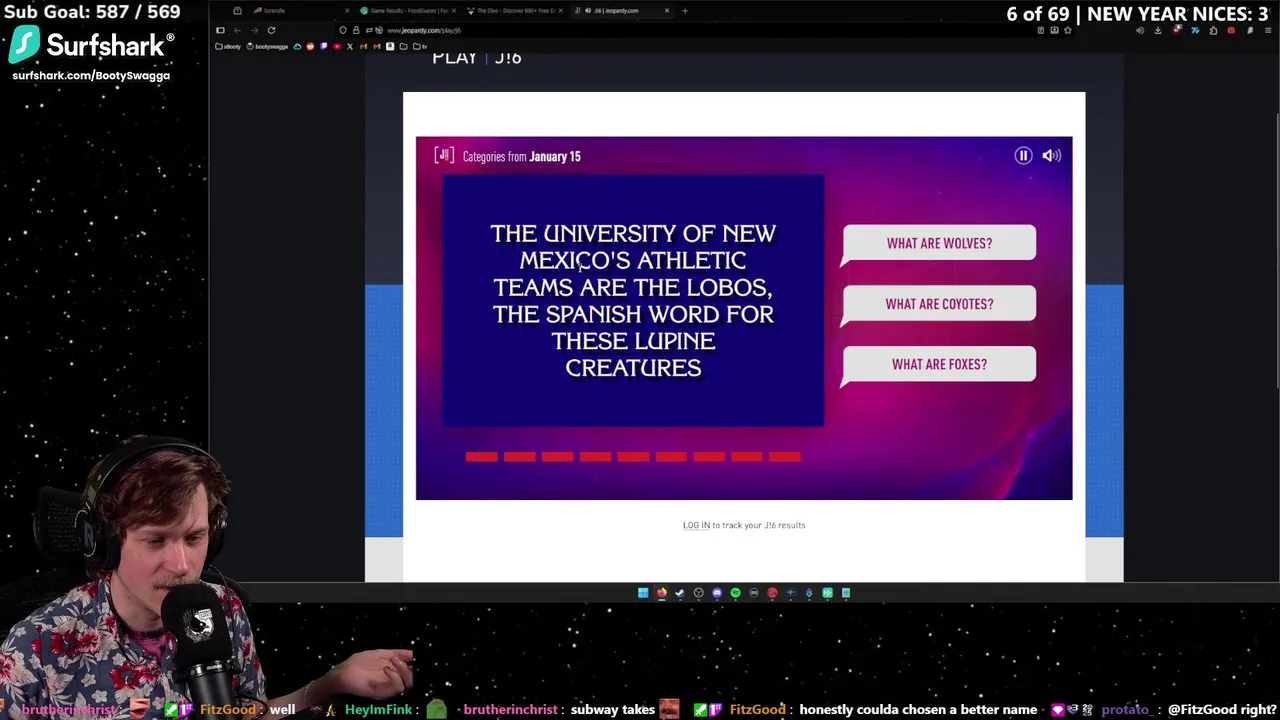Click the red timer progress bar
Image resolution: width=1280 pixels, height=720 pixels.
pyautogui.click(x=633, y=457)
